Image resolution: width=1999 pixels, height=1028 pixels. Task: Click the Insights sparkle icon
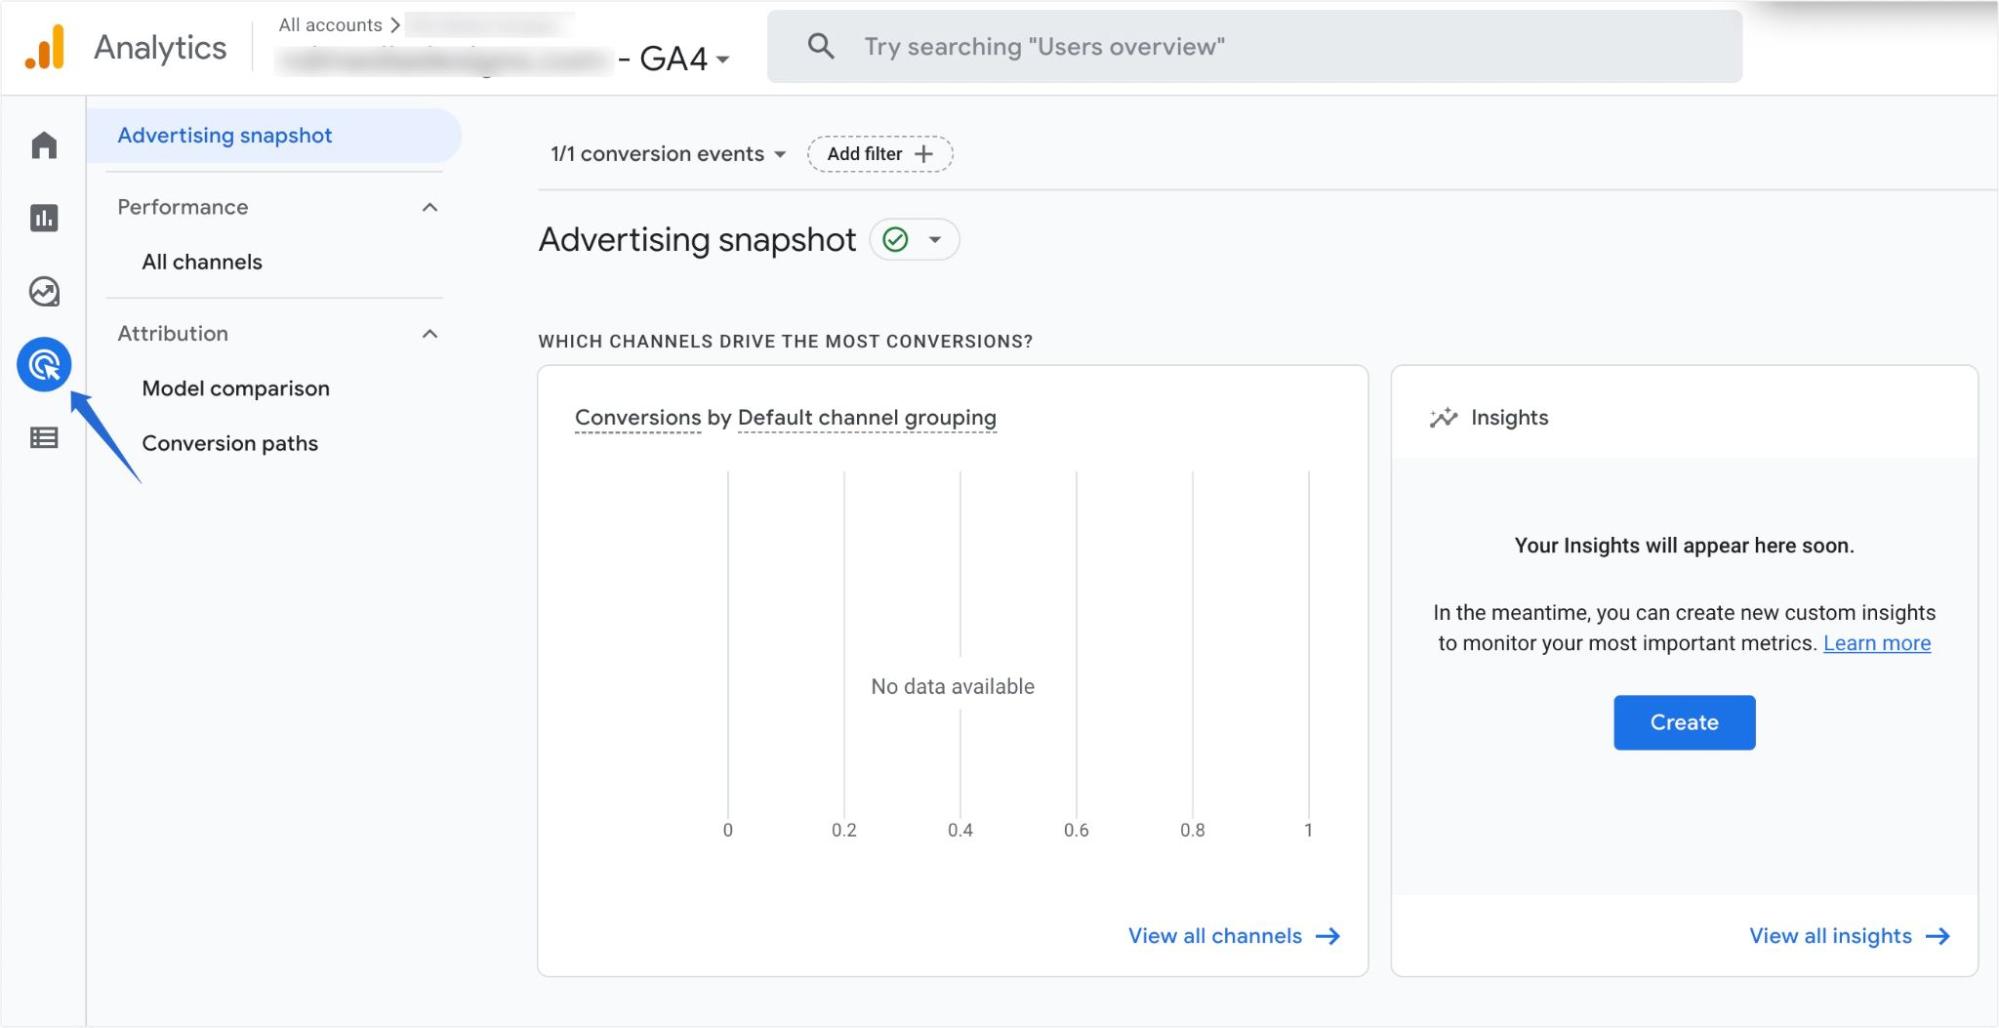[x=1443, y=418]
